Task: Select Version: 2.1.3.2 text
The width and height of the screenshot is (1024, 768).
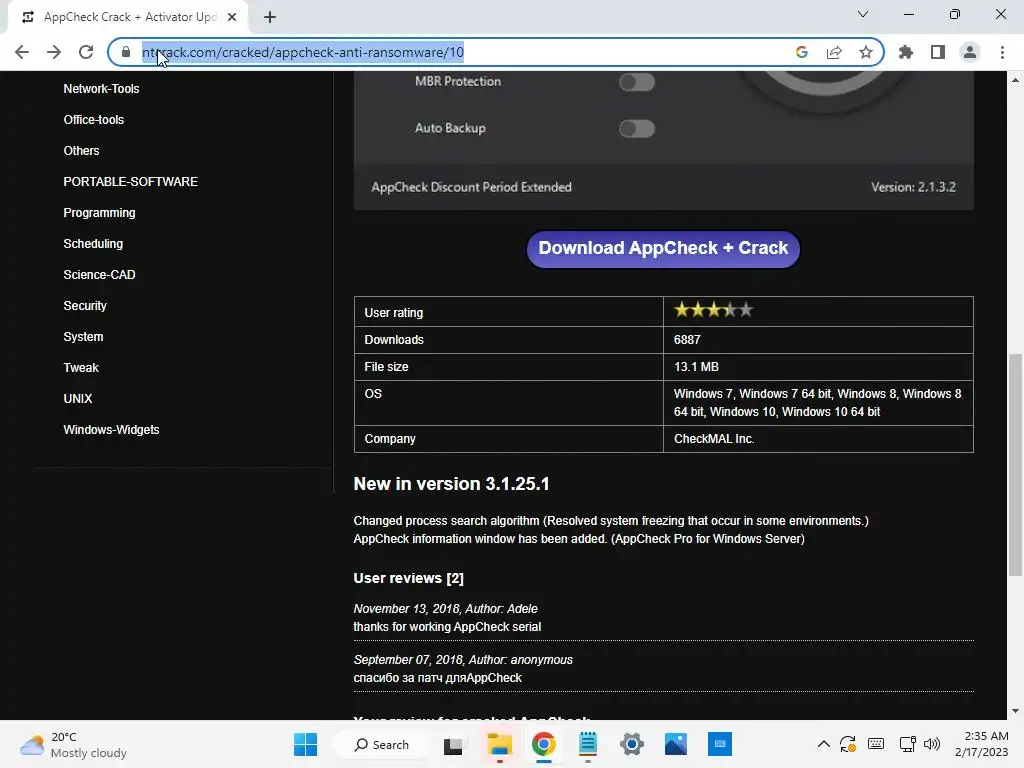Action: [x=913, y=187]
